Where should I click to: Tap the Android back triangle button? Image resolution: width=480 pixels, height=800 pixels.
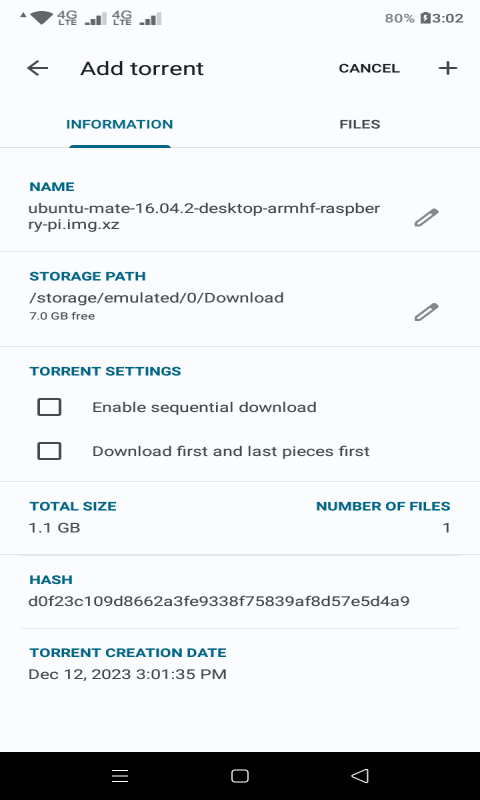click(360, 776)
